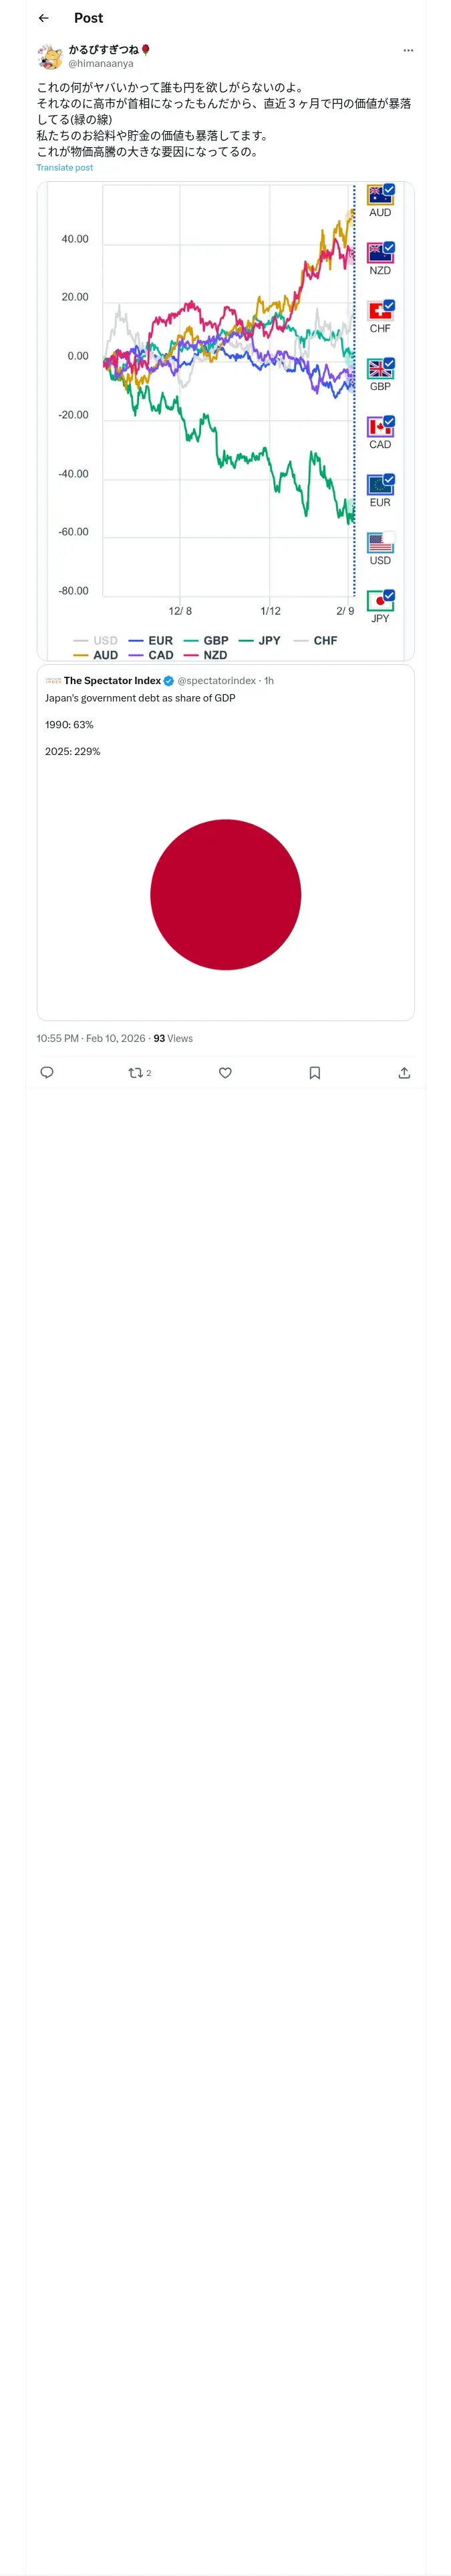Image resolution: width=451 pixels, height=2576 pixels.
Task: Like the post with the heart icon
Action: point(225,1072)
